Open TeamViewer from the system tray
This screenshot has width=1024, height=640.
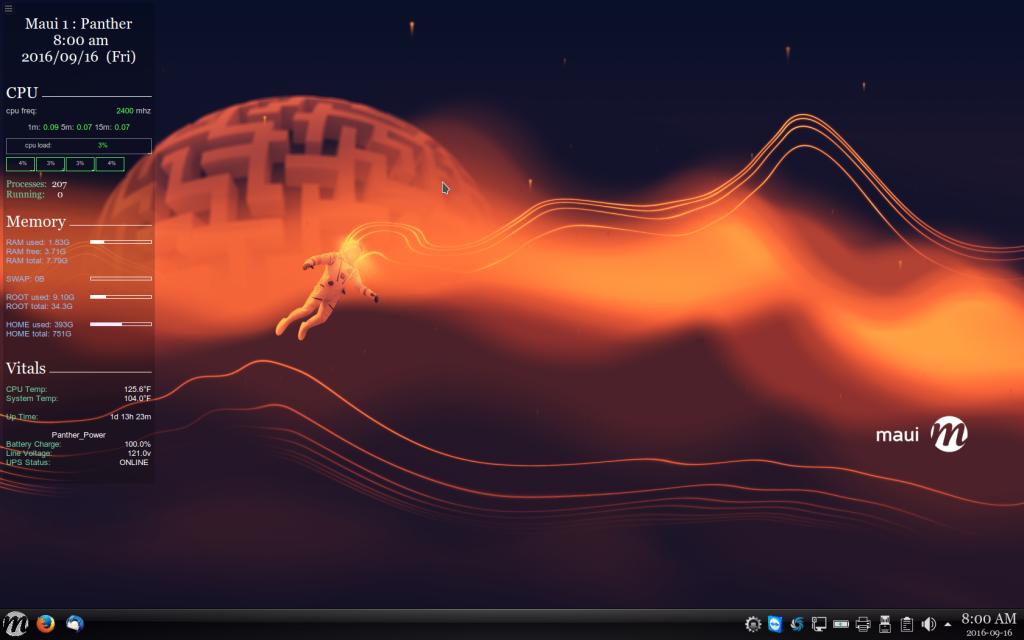[775, 624]
